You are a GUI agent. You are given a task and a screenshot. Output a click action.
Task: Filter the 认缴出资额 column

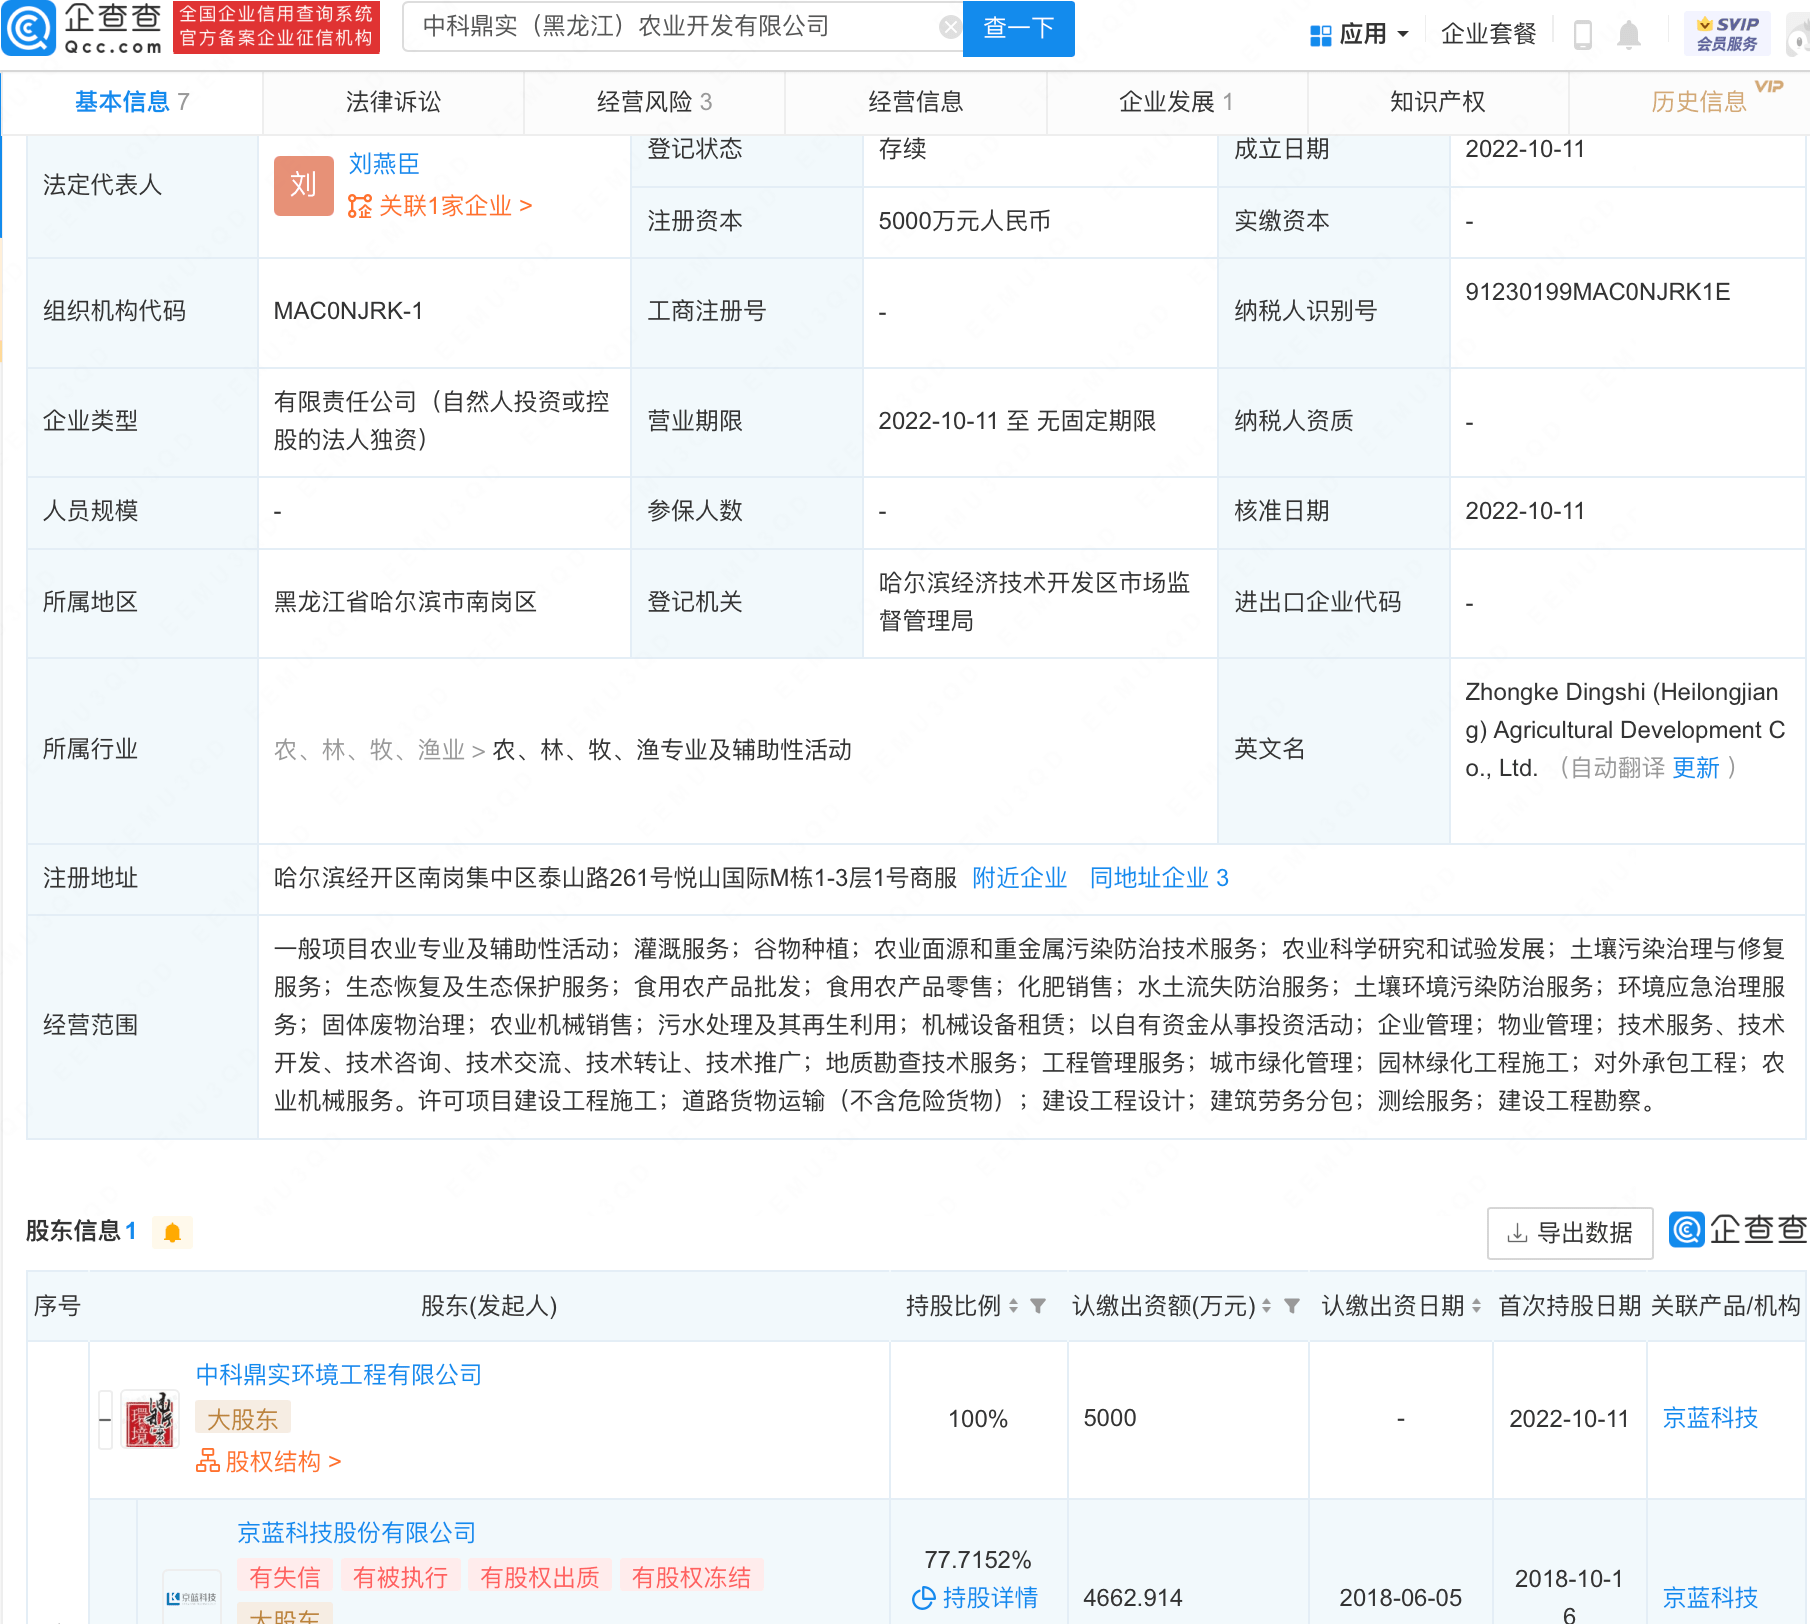coord(1292,1306)
